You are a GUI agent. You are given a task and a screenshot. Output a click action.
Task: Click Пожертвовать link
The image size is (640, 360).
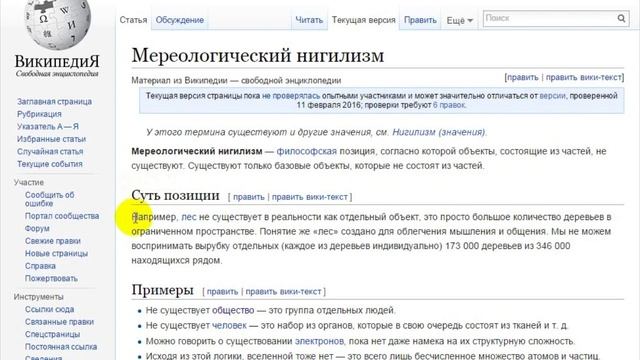[51, 278]
